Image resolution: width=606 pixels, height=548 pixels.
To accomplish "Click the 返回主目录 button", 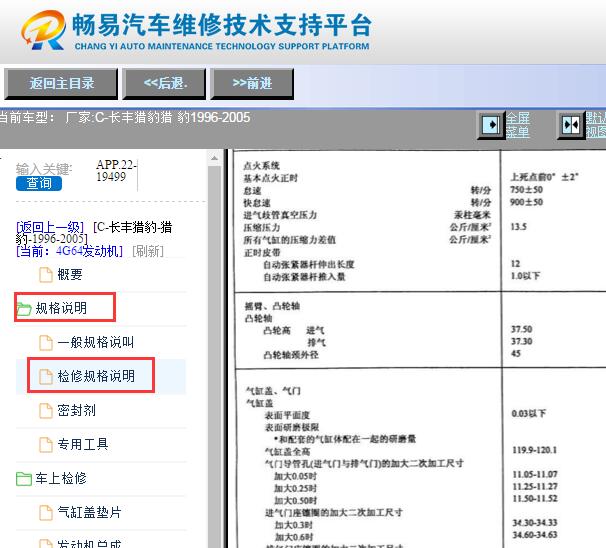I will tap(61, 83).
